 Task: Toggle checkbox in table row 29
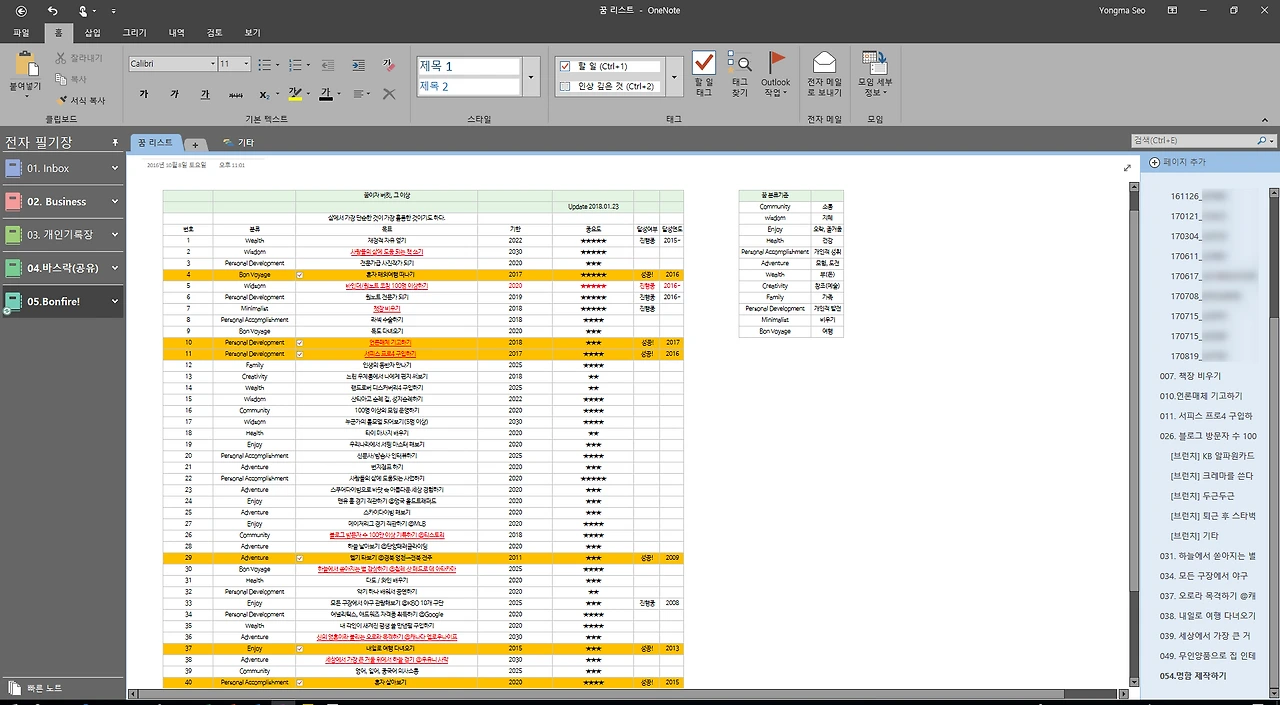pyautogui.click(x=300, y=558)
